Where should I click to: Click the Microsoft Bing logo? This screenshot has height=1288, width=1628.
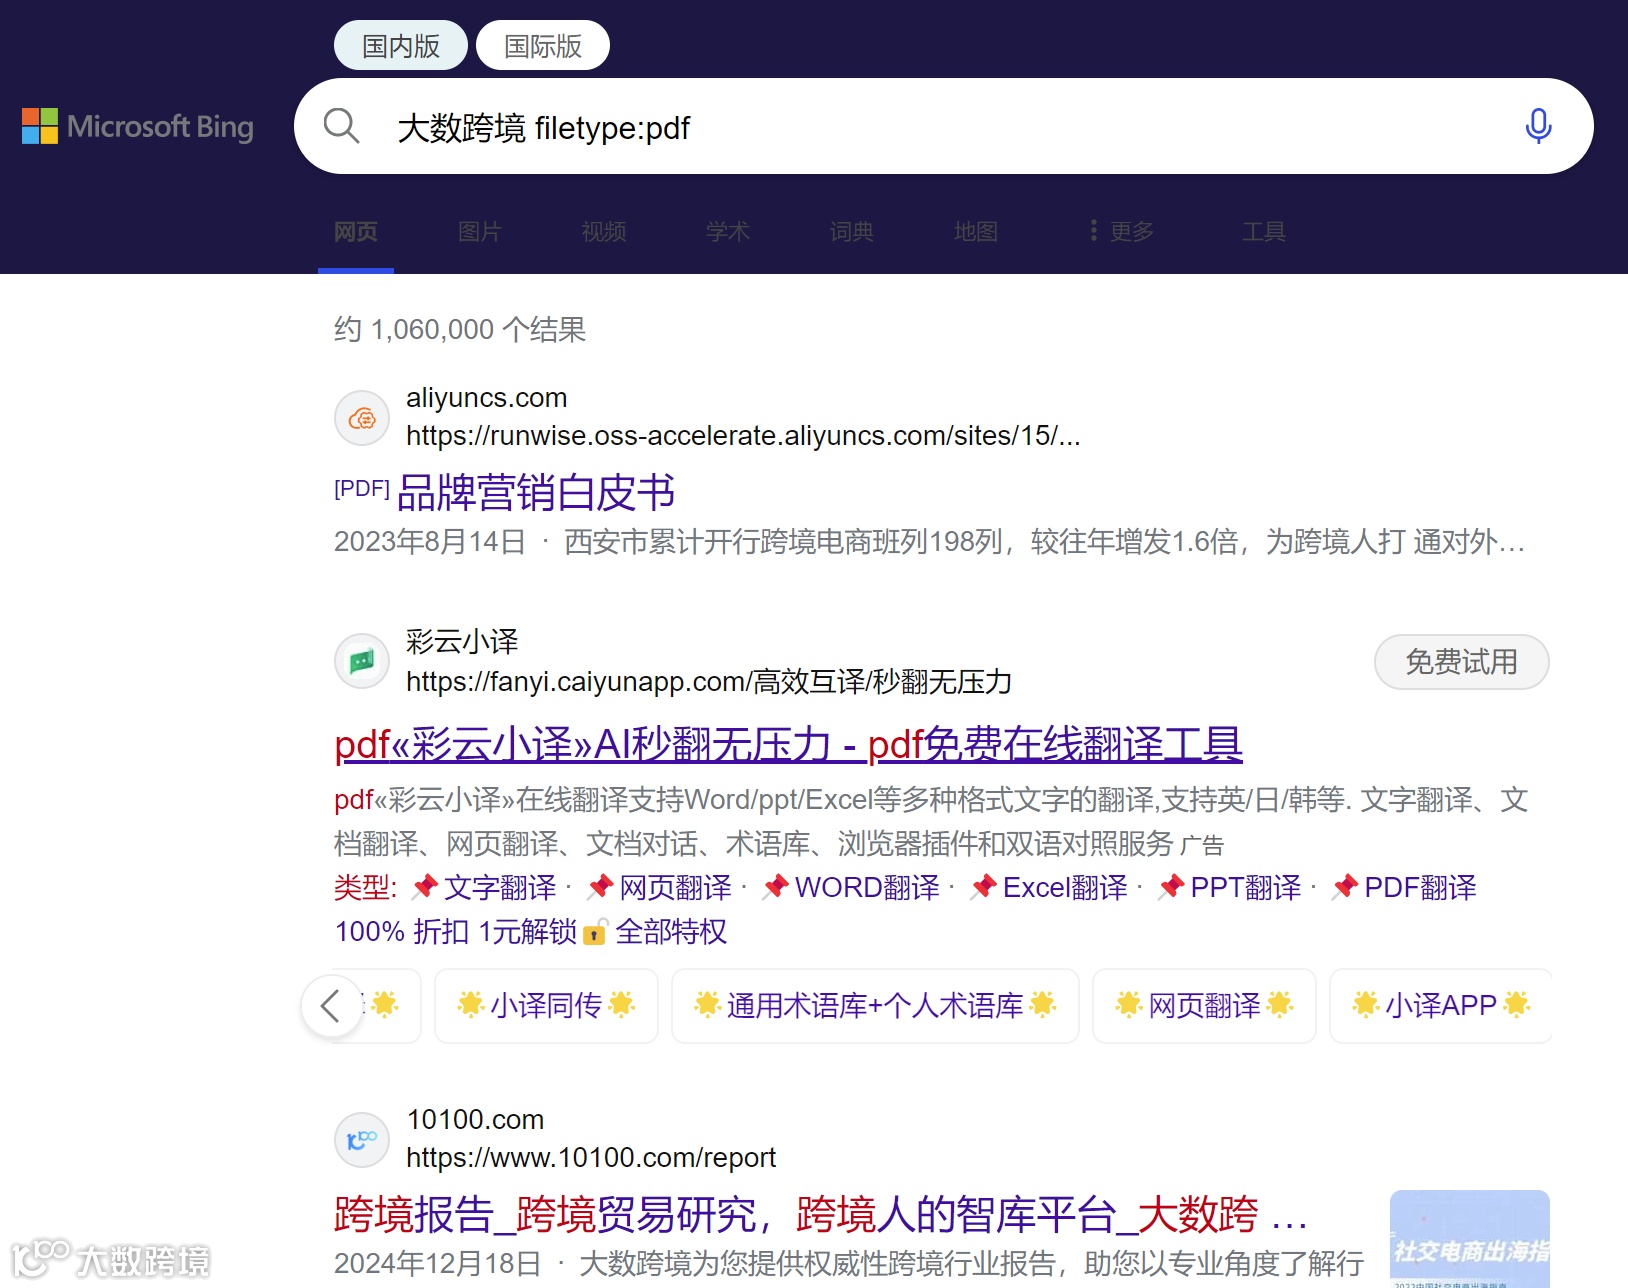tap(137, 126)
